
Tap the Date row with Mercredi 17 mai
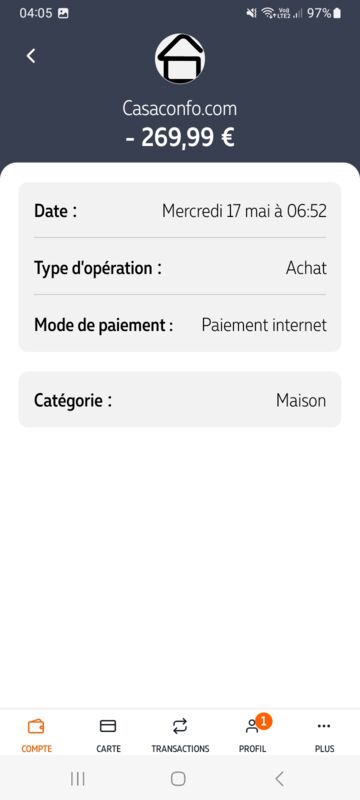[x=180, y=211]
